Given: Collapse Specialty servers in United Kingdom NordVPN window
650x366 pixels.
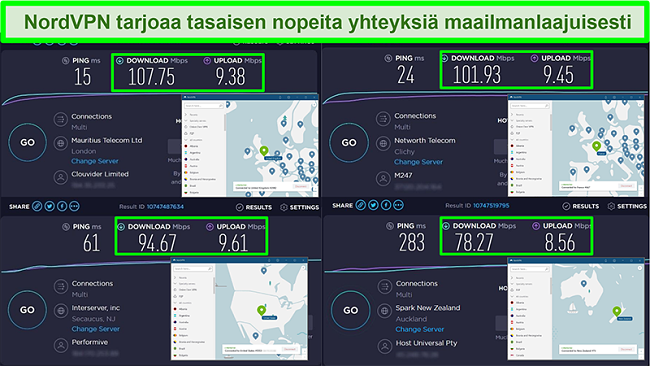Looking at the screenshot, I should point(186,121).
